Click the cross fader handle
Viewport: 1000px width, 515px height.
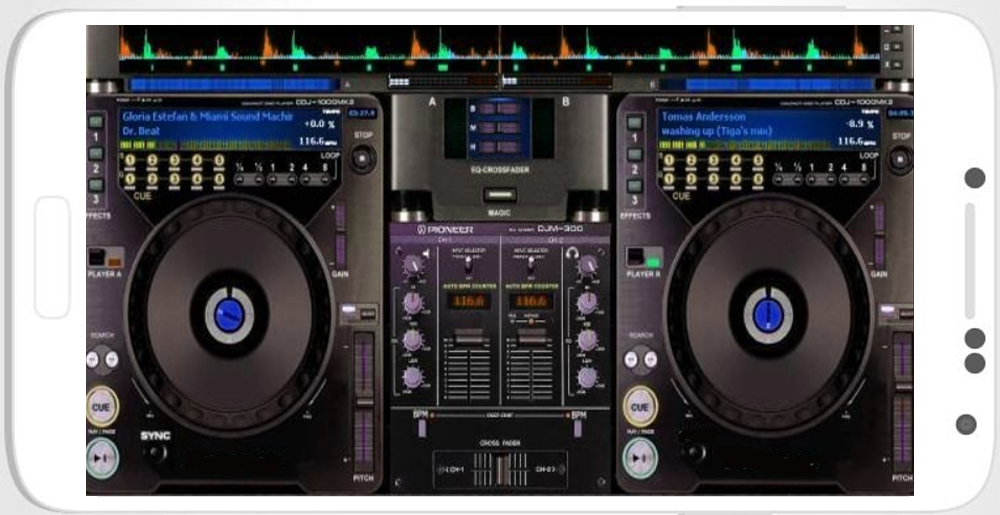tap(503, 470)
